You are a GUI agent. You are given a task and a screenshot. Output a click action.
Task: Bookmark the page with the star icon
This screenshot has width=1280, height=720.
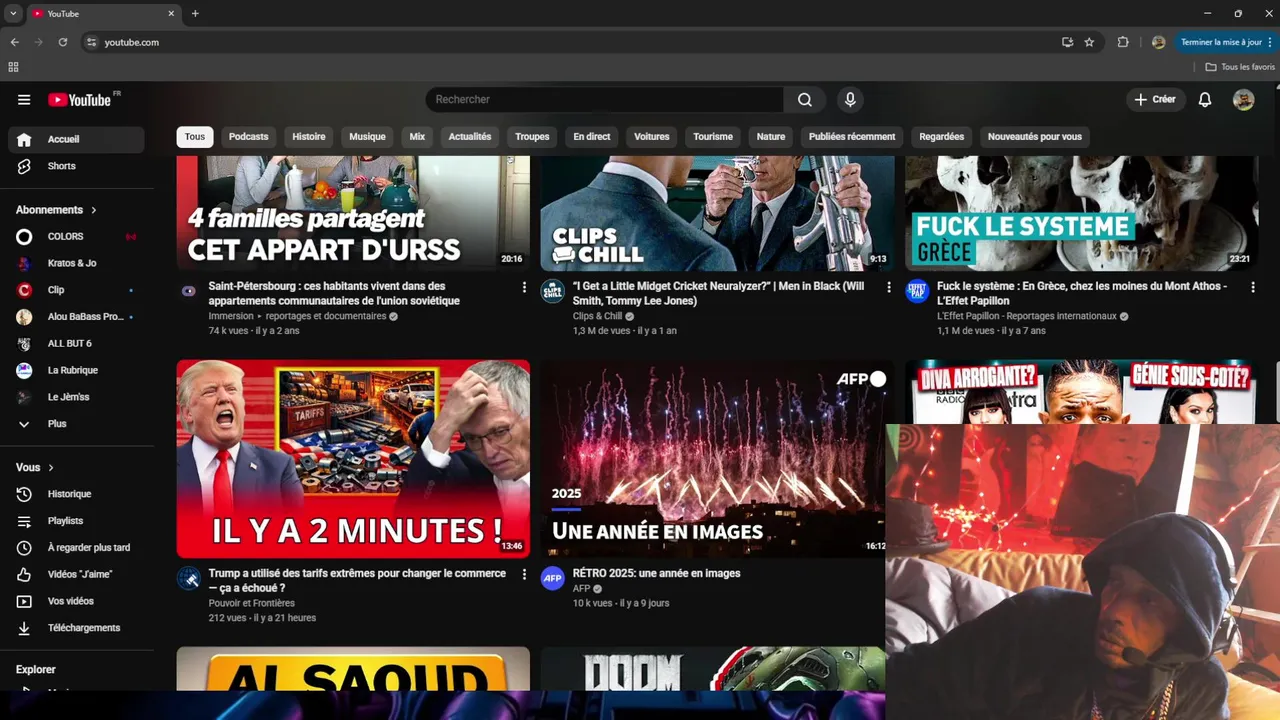tap(1089, 42)
